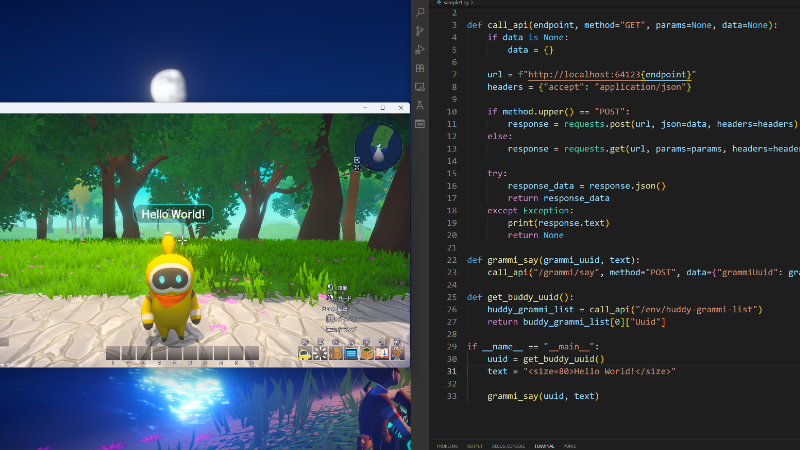800x450 pixels.
Task: Click the circular minimap in game window
Action: click(x=378, y=147)
